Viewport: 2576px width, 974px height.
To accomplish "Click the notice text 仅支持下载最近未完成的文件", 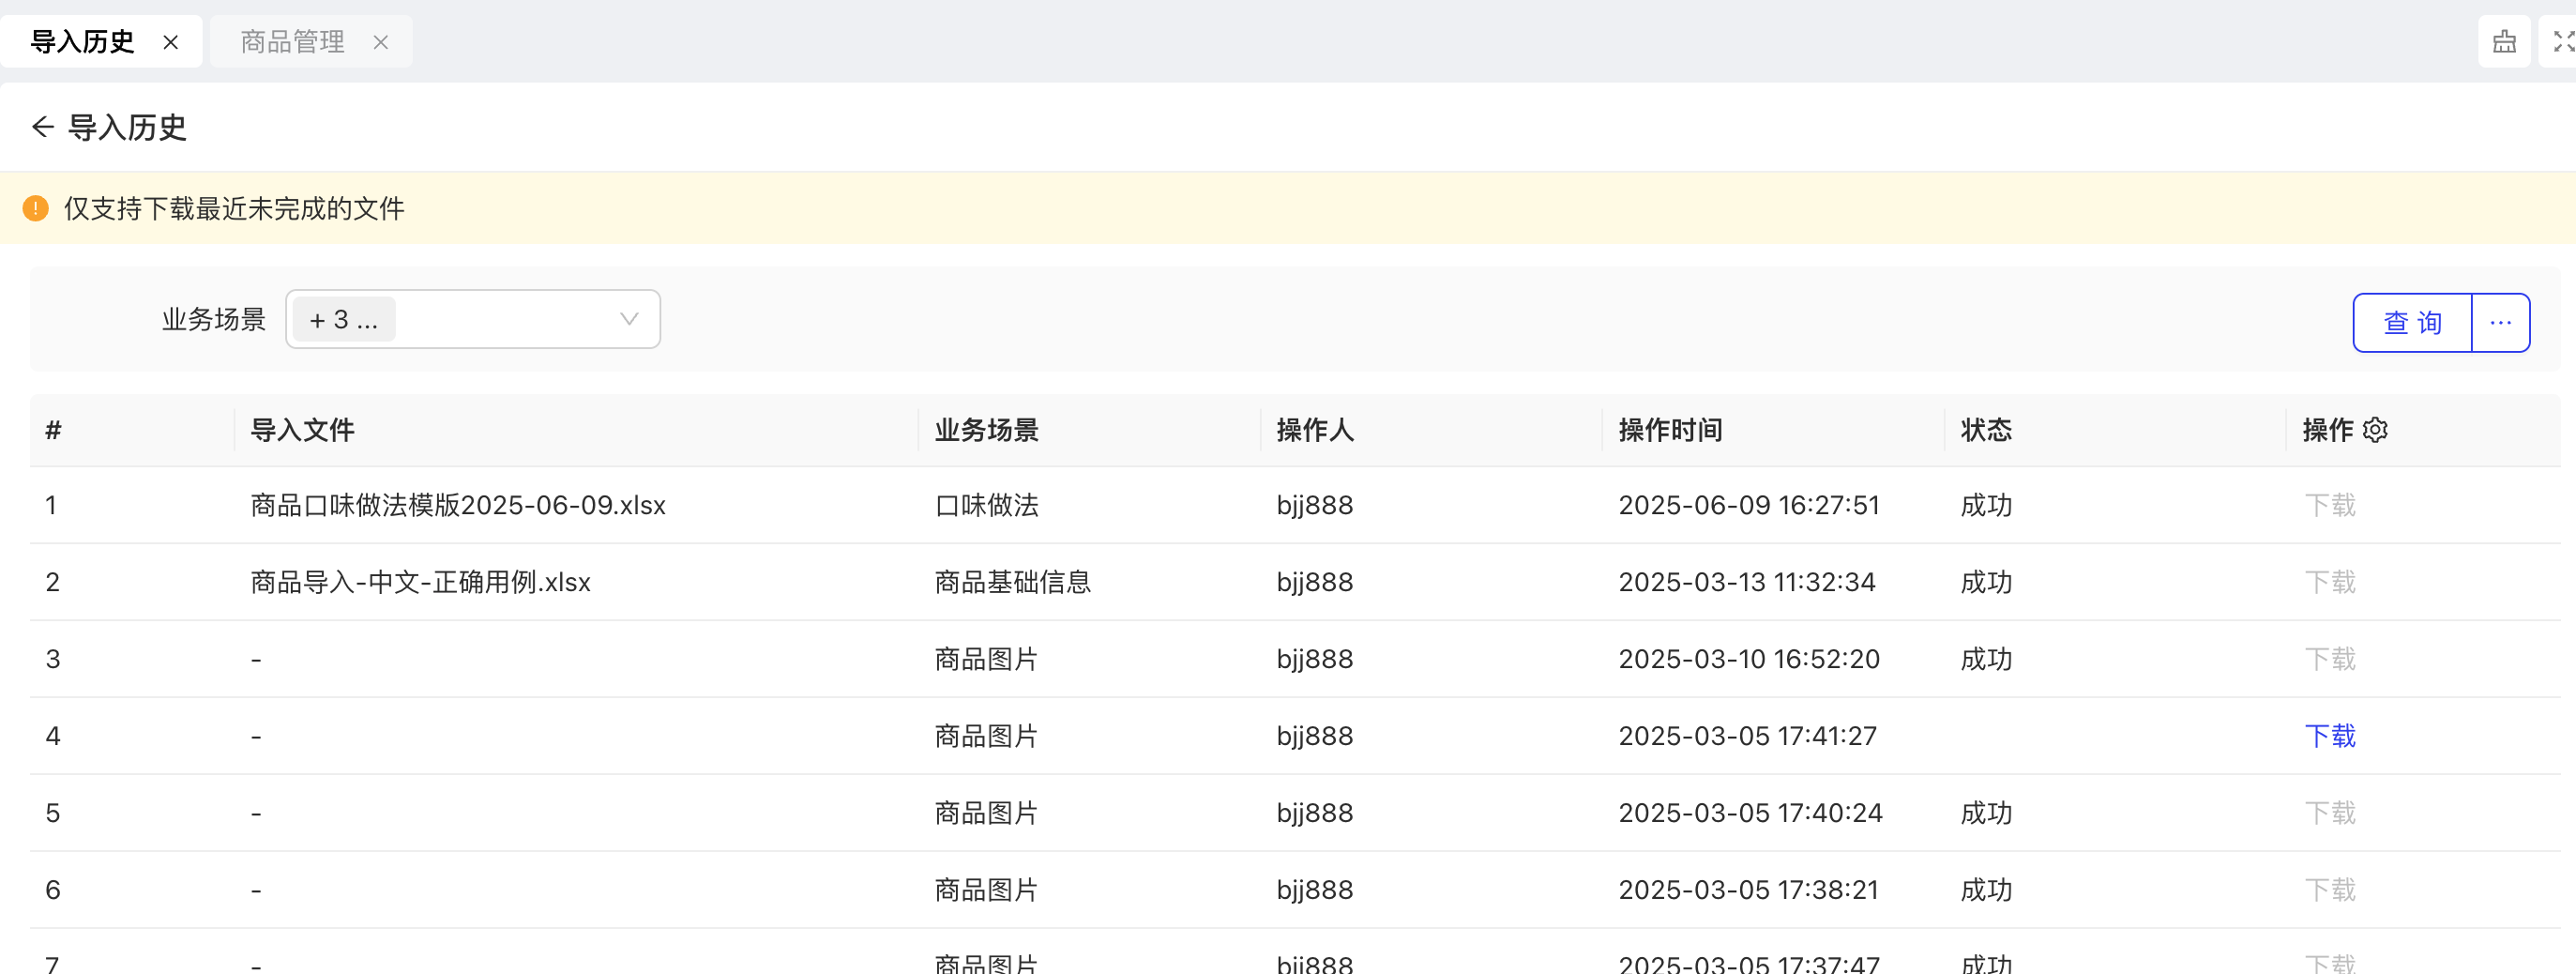I will (x=234, y=208).
